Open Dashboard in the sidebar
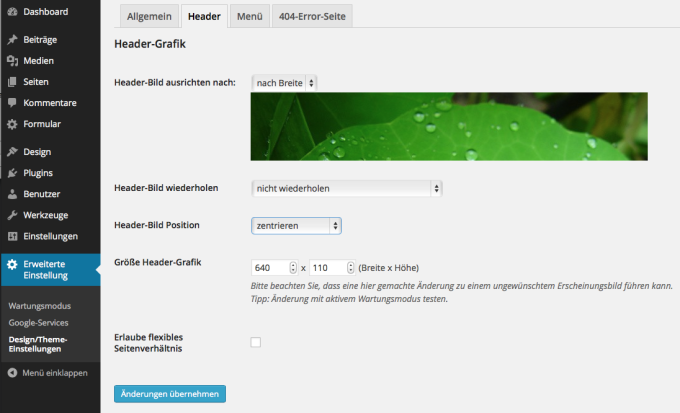680x413 pixels. pos(46,12)
